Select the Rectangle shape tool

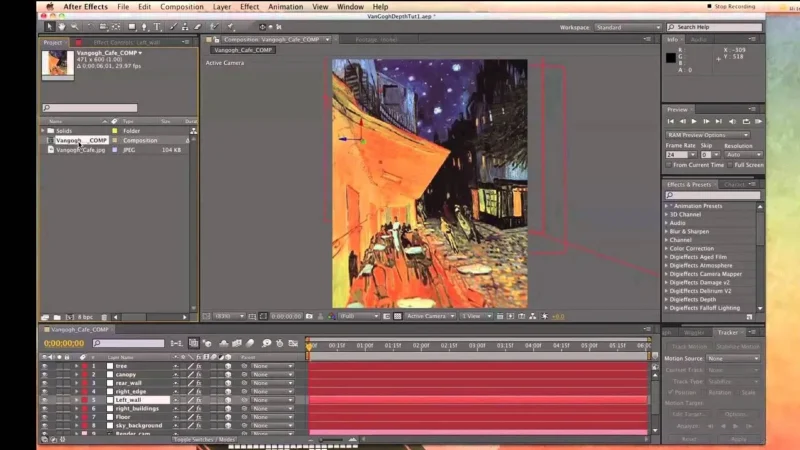[x=131, y=27]
